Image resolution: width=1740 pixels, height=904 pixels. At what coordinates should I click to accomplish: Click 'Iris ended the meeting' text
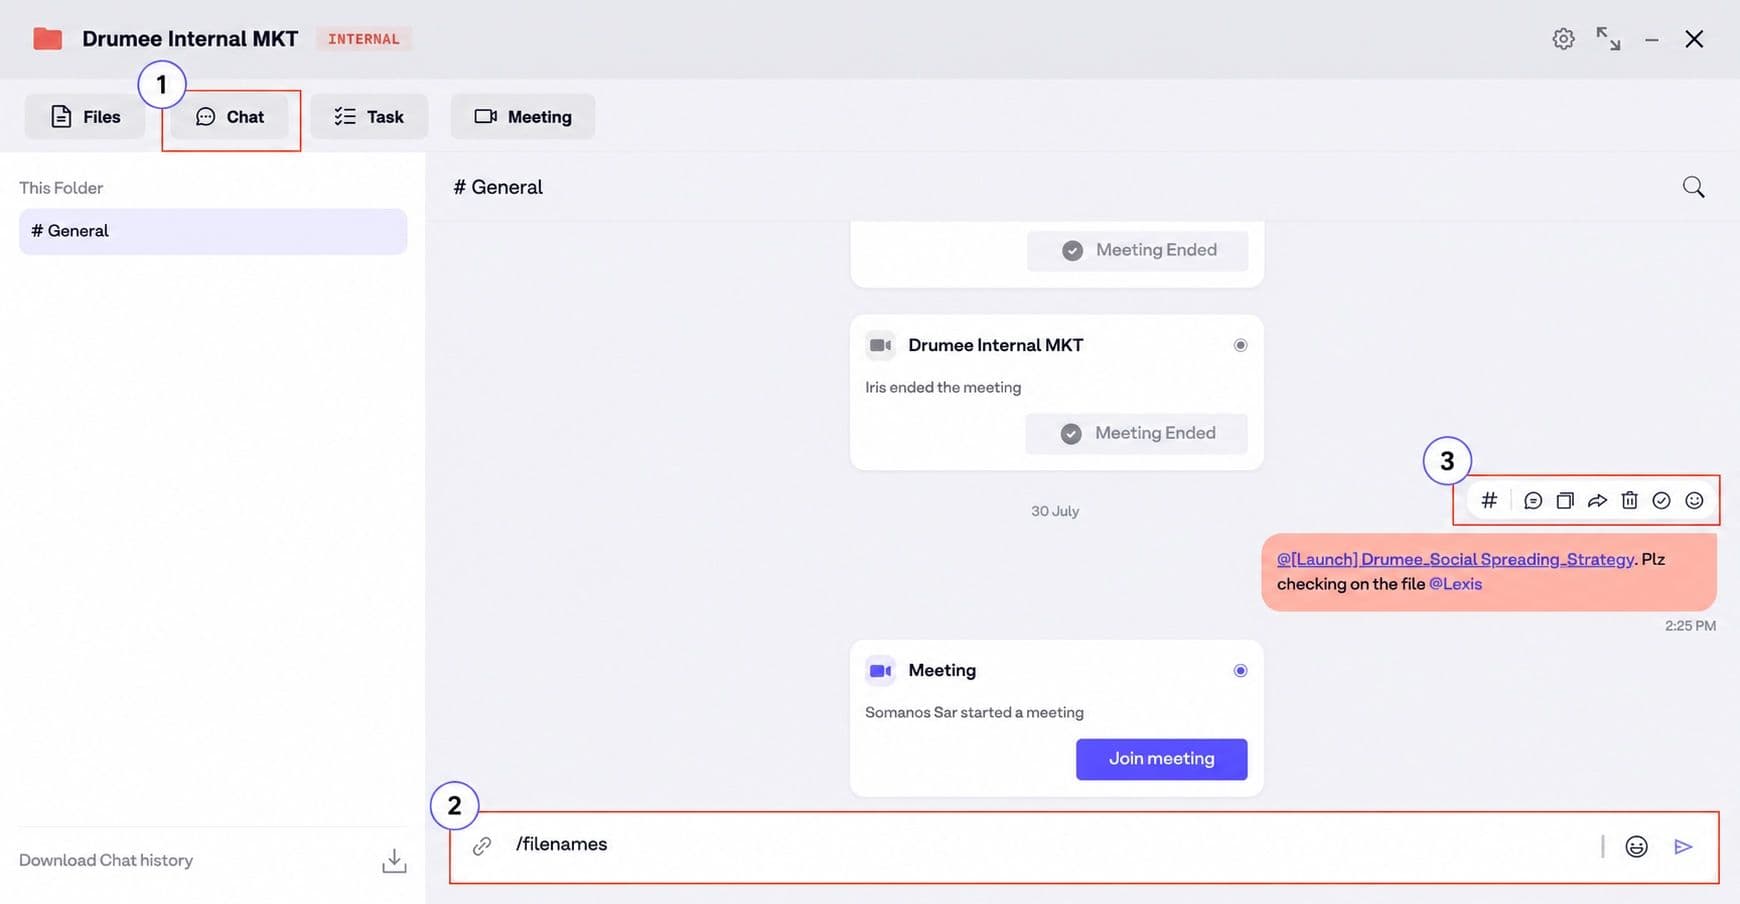(943, 387)
